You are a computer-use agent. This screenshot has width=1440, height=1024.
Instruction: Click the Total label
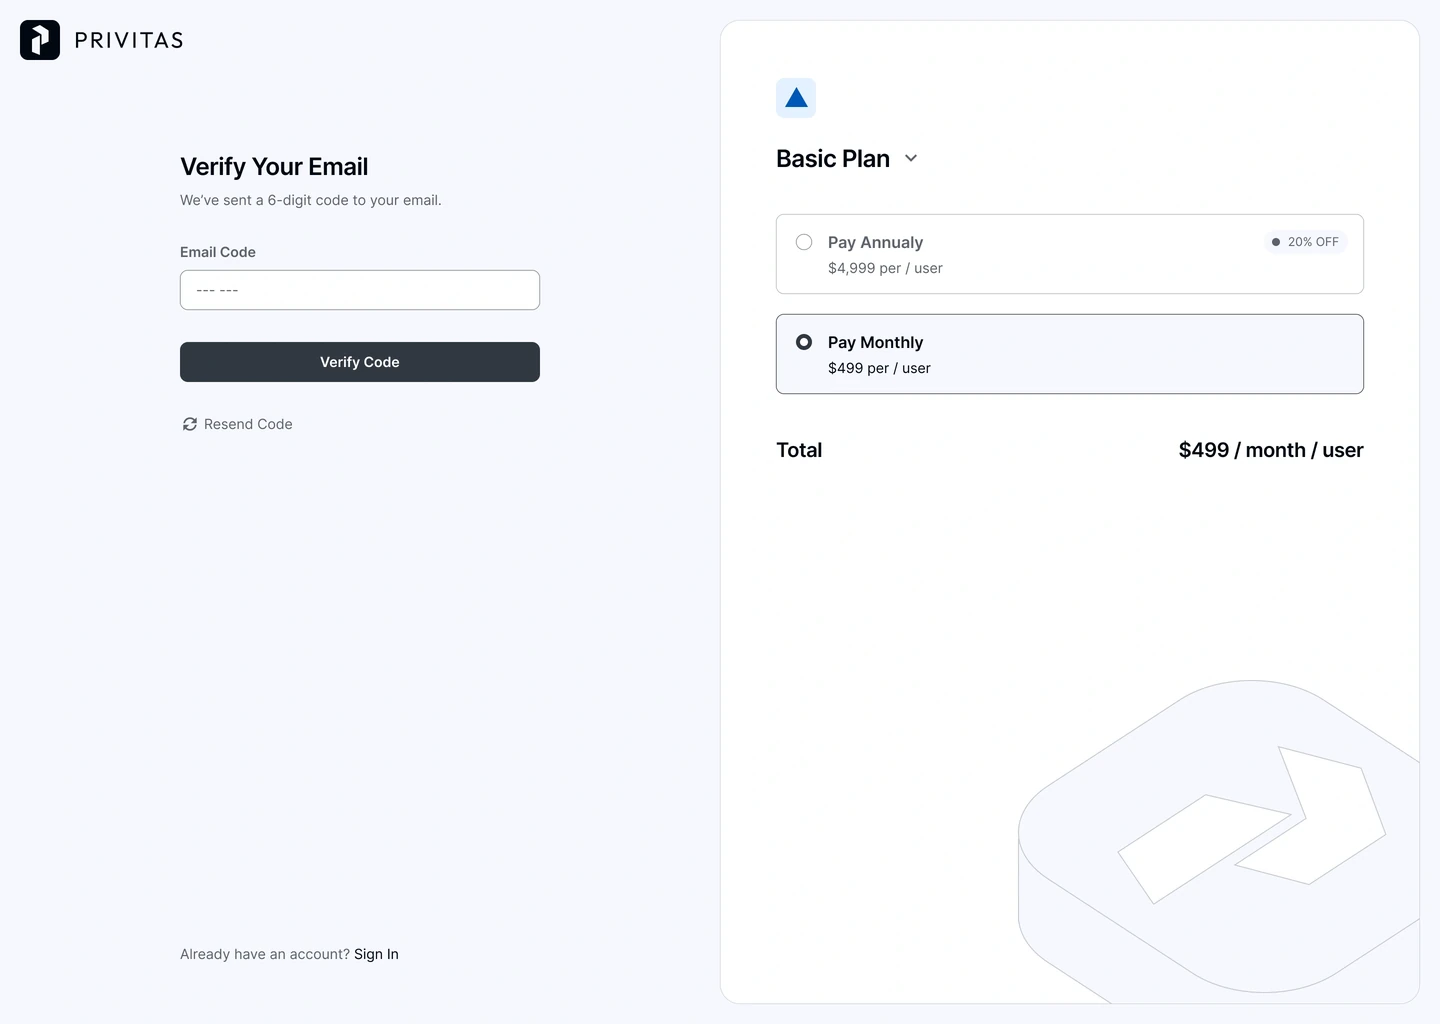pyautogui.click(x=799, y=450)
